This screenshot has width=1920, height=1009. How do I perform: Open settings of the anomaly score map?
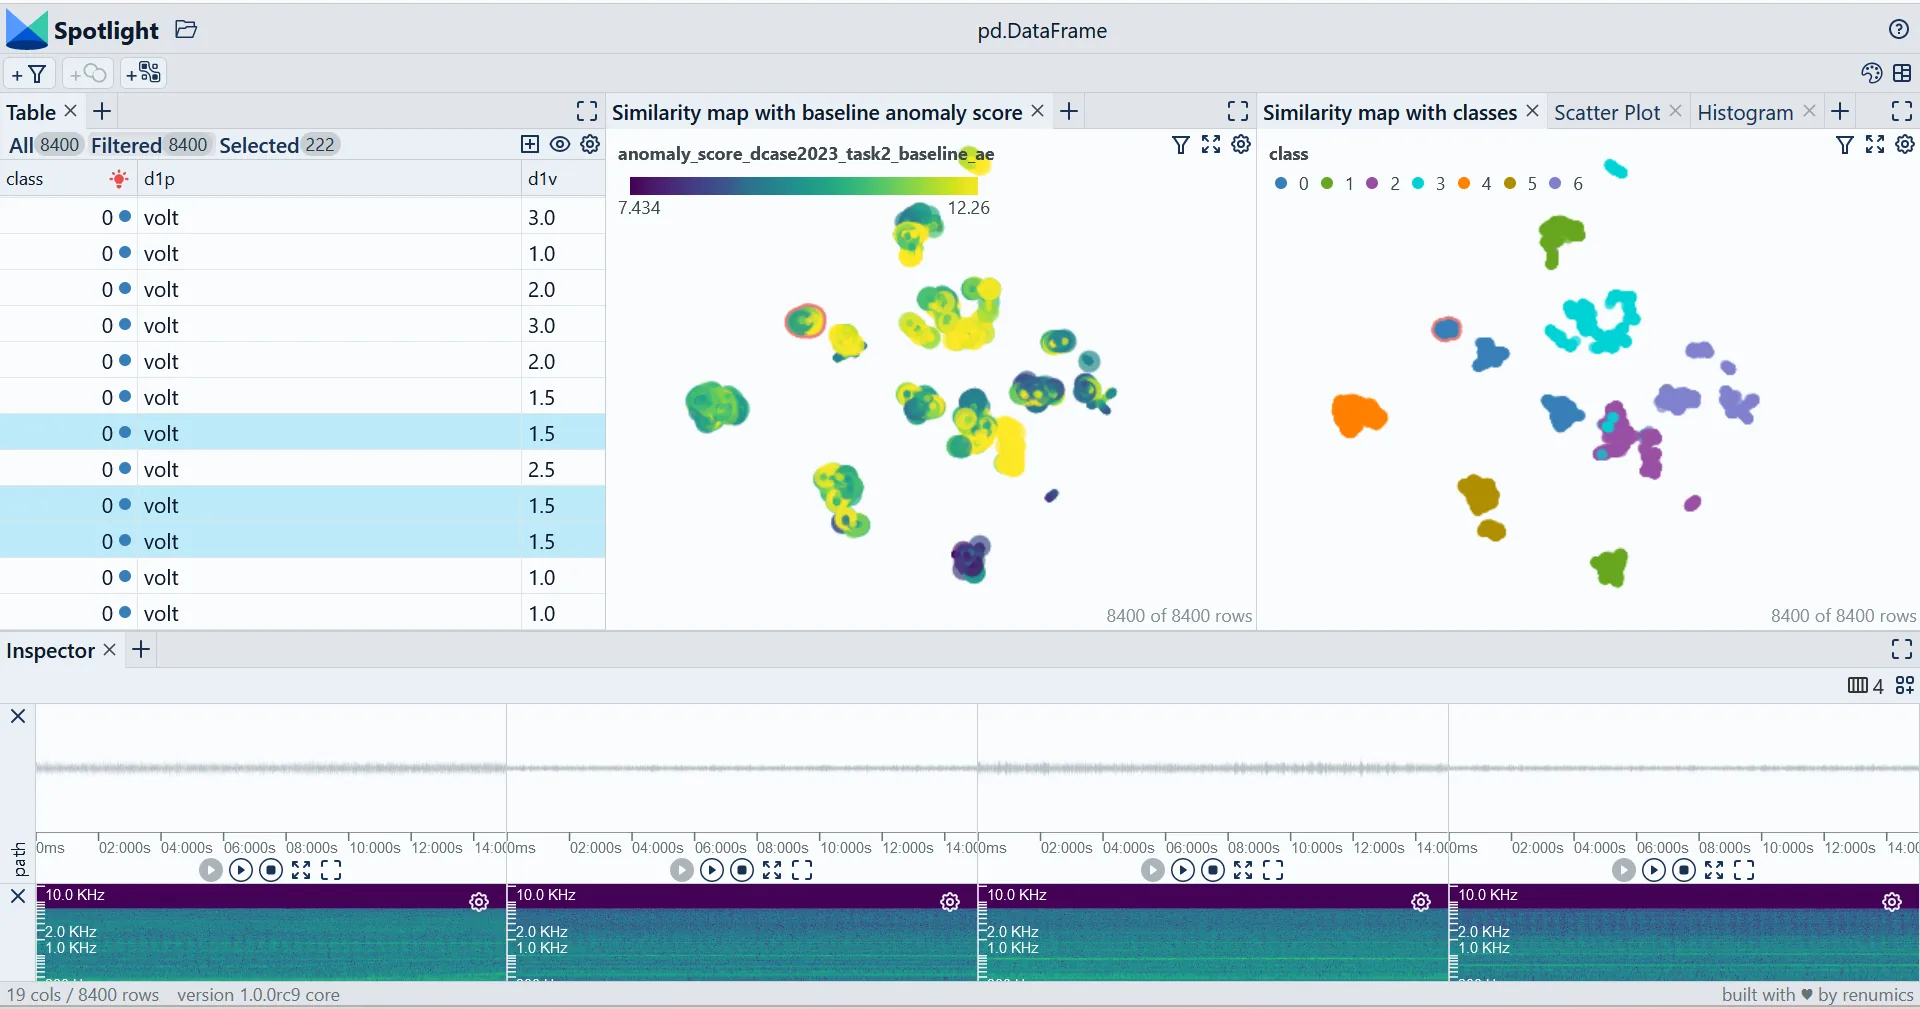click(x=1241, y=145)
